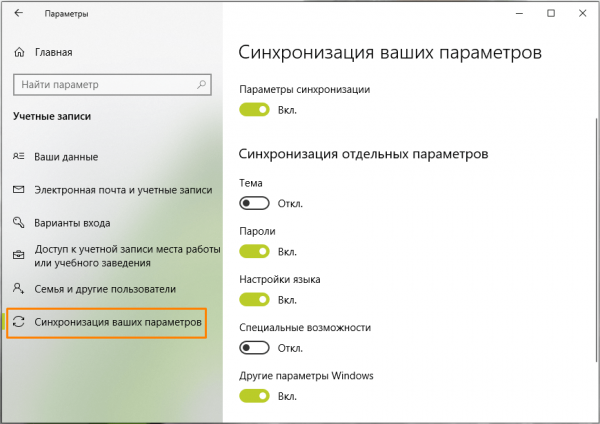The height and width of the screenshot is (424, 600).
Task: Click the Тема label text
Action: point(251,183)
